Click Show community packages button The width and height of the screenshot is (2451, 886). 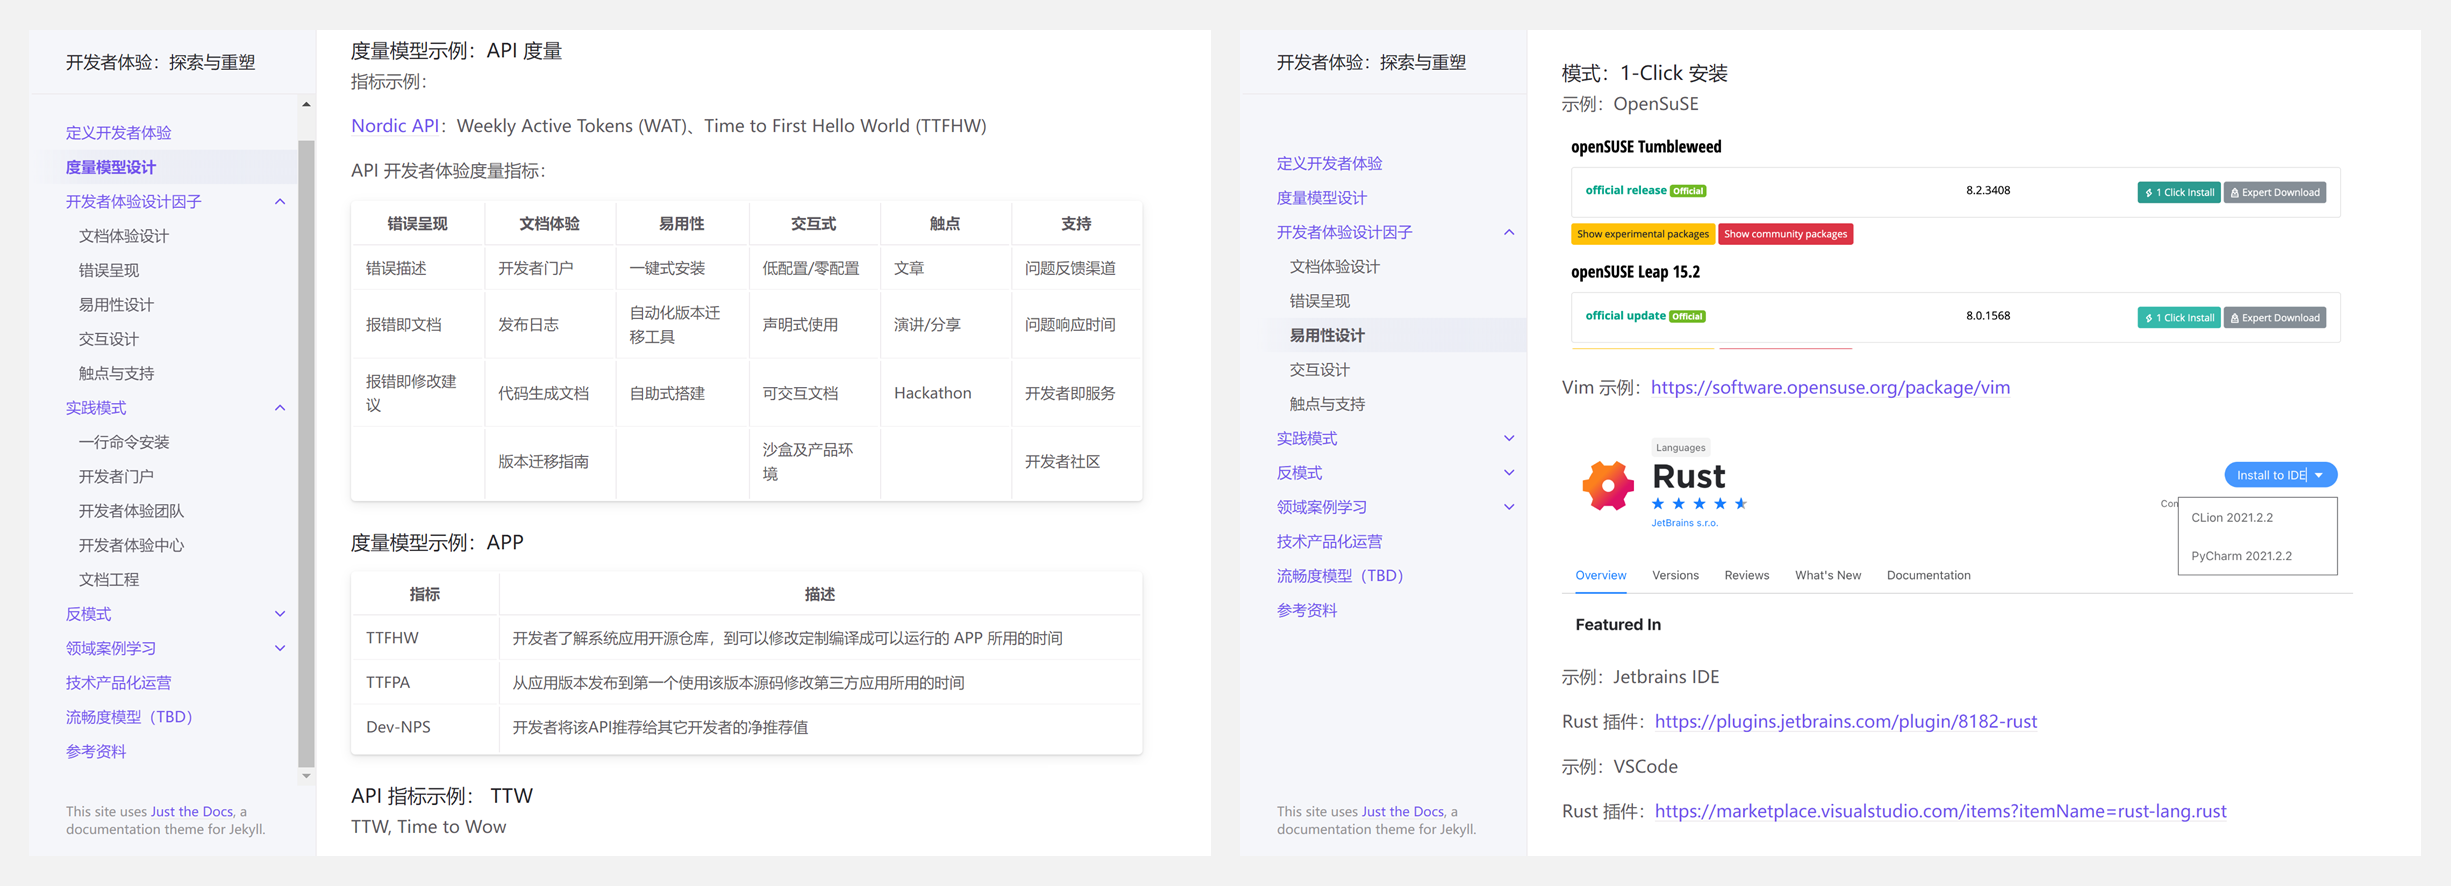coord(1785,234)
